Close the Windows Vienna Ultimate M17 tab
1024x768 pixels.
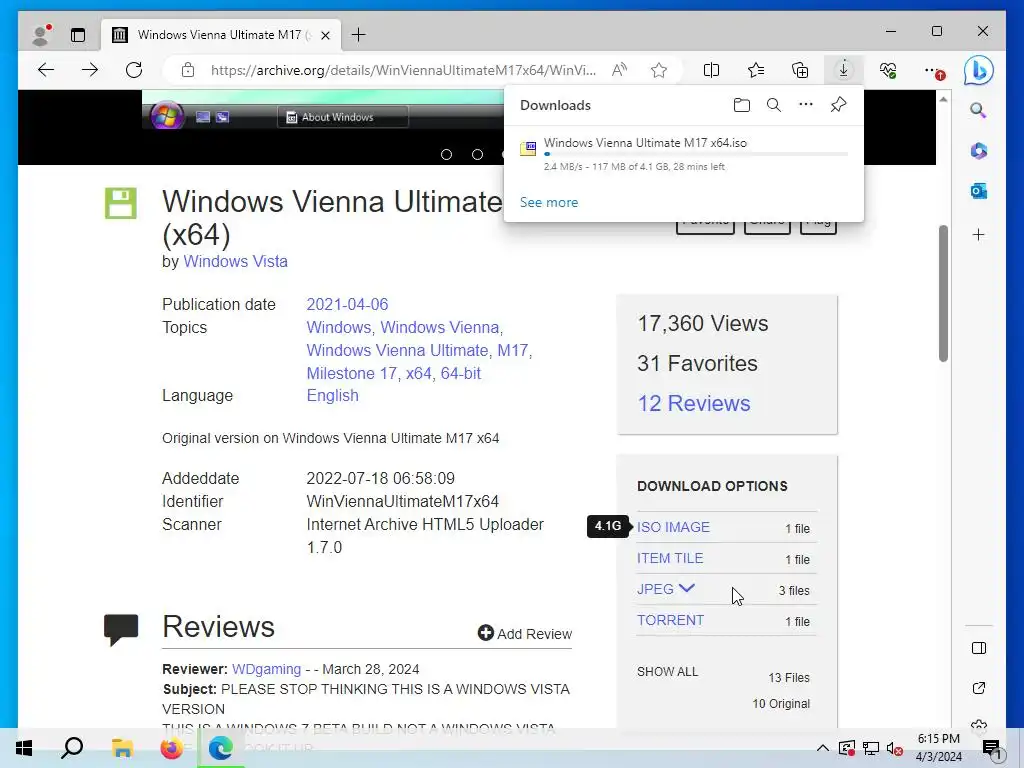pos(325,35)
